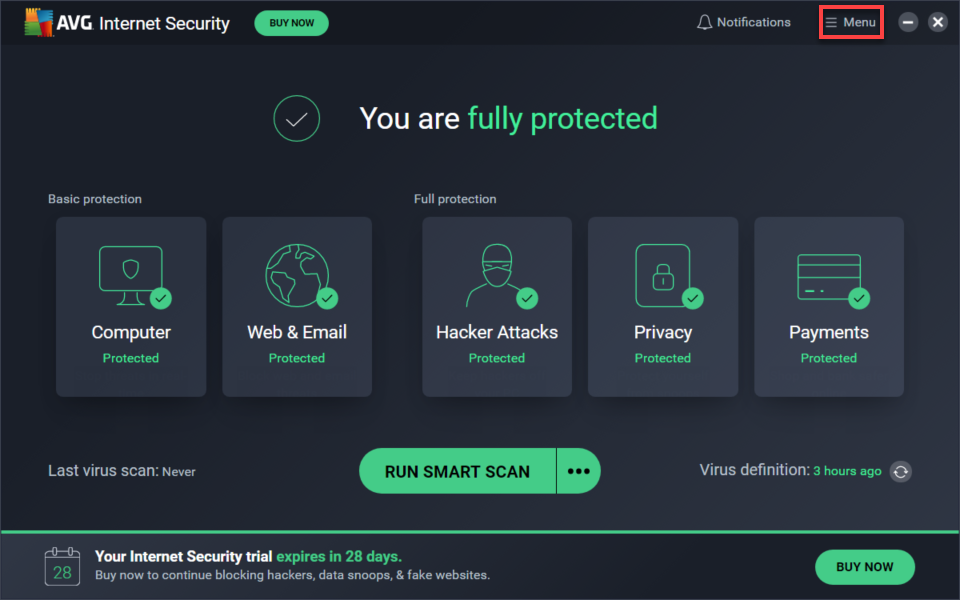Click the 'Full protection' heading
This screenshot has width=960, height=600.
[455, 199]
